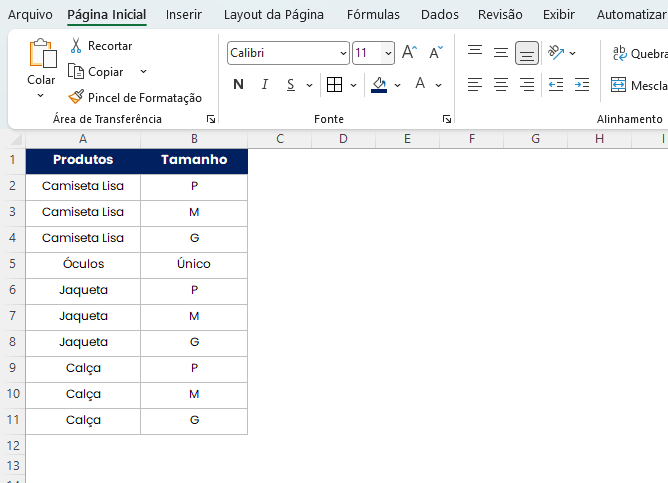Open the font size 11 dropdown
The image size is (668, 483).
[388, 53]
